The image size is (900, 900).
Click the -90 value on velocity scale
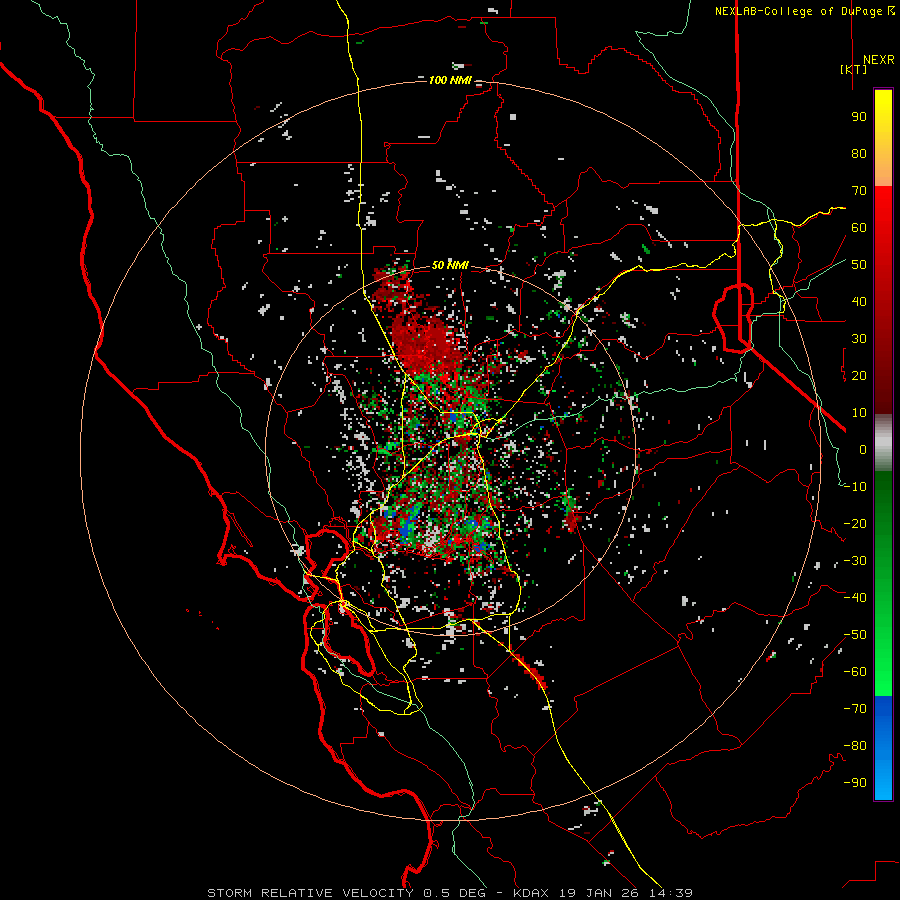pos(855,783)
